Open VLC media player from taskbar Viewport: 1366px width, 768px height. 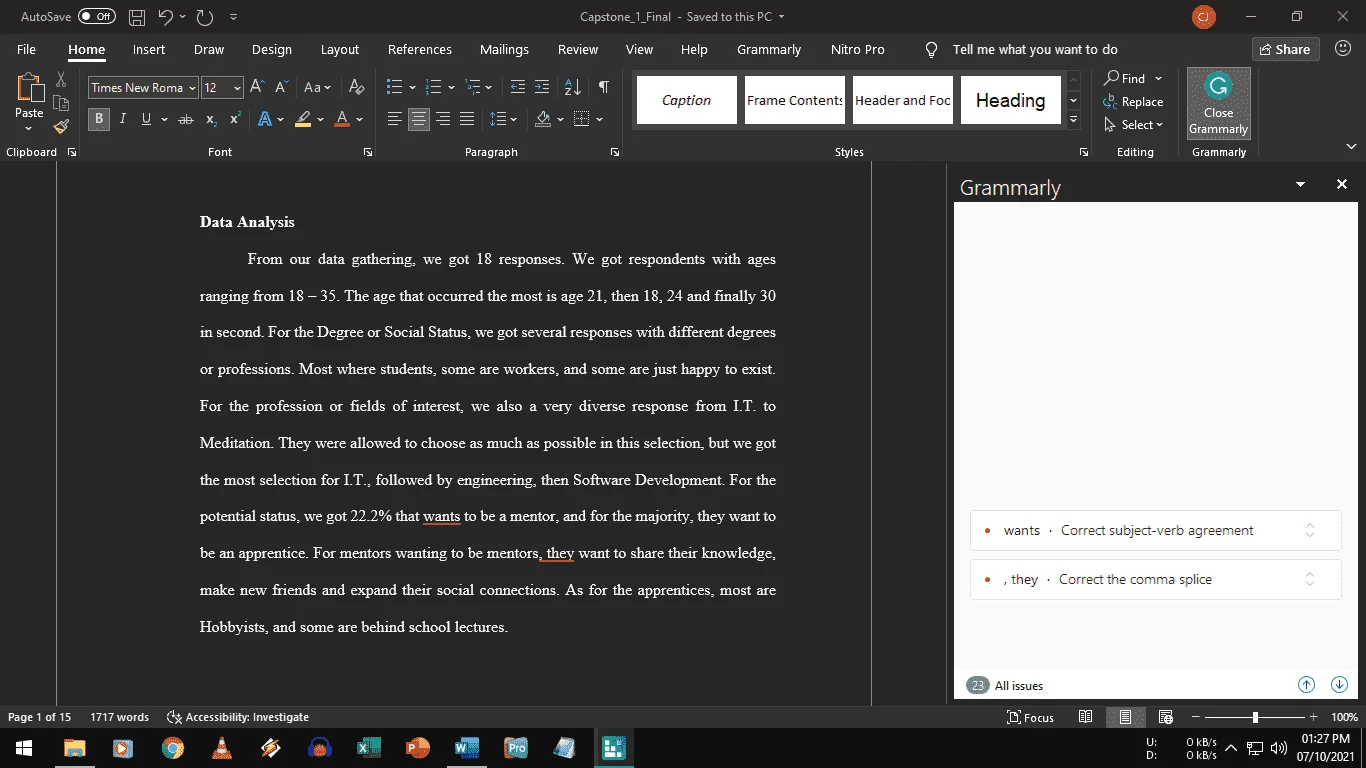[222, 747]
